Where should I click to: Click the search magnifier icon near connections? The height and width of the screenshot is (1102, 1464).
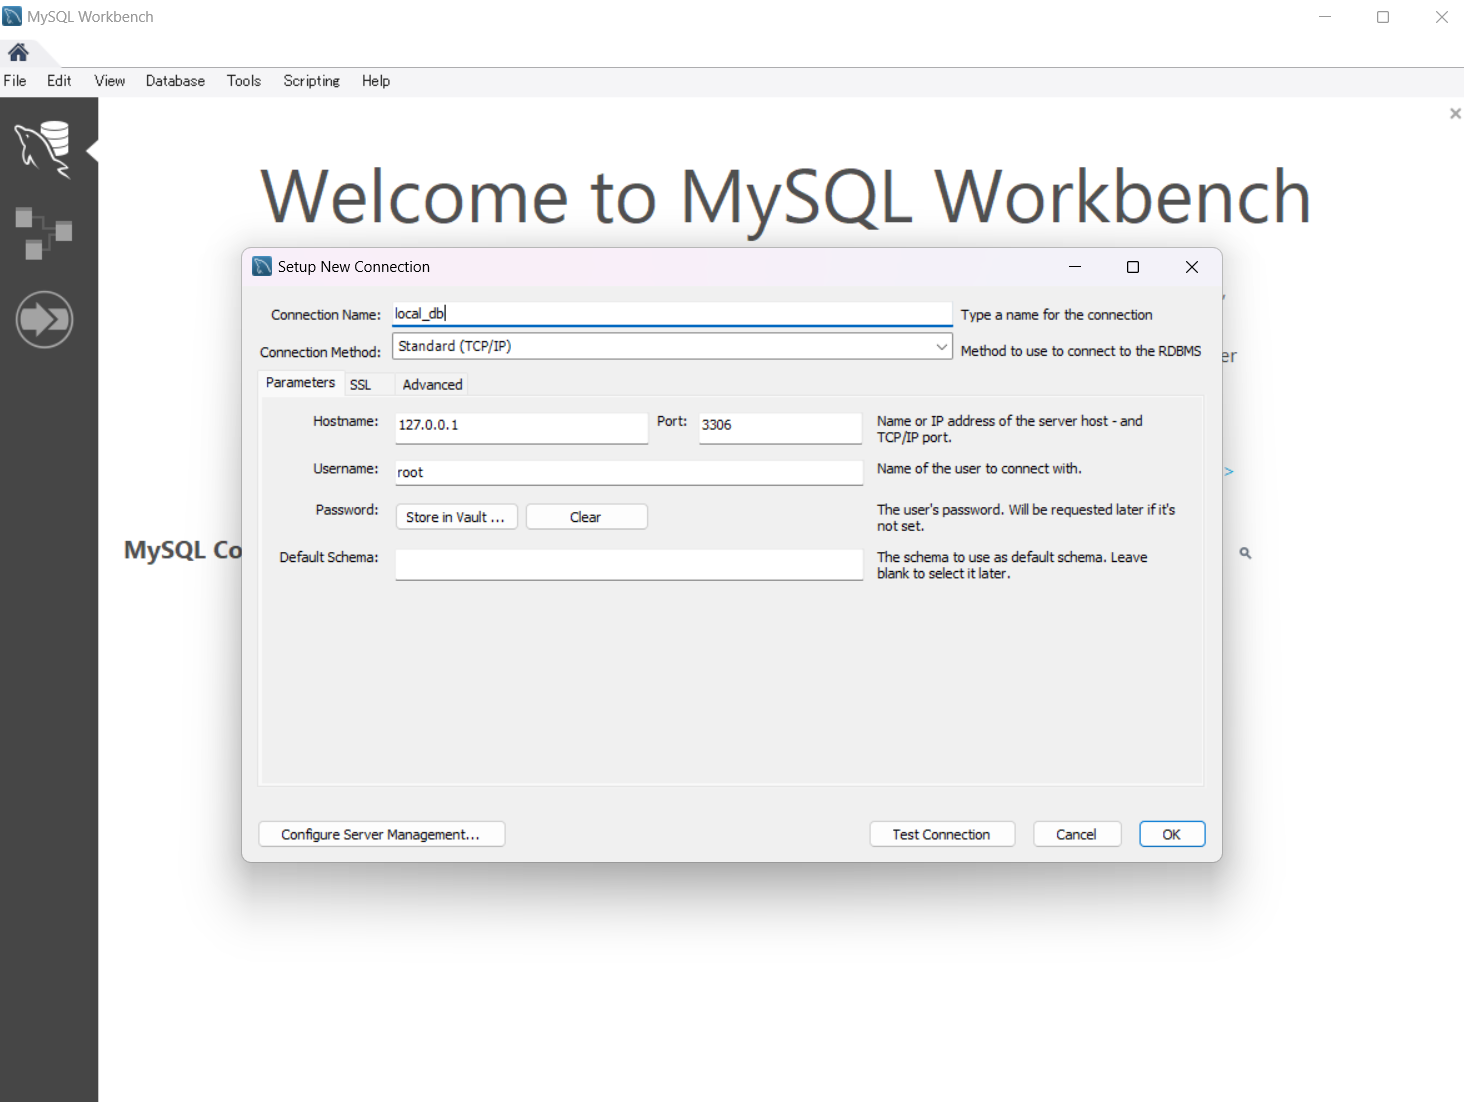coord(1245,553)
